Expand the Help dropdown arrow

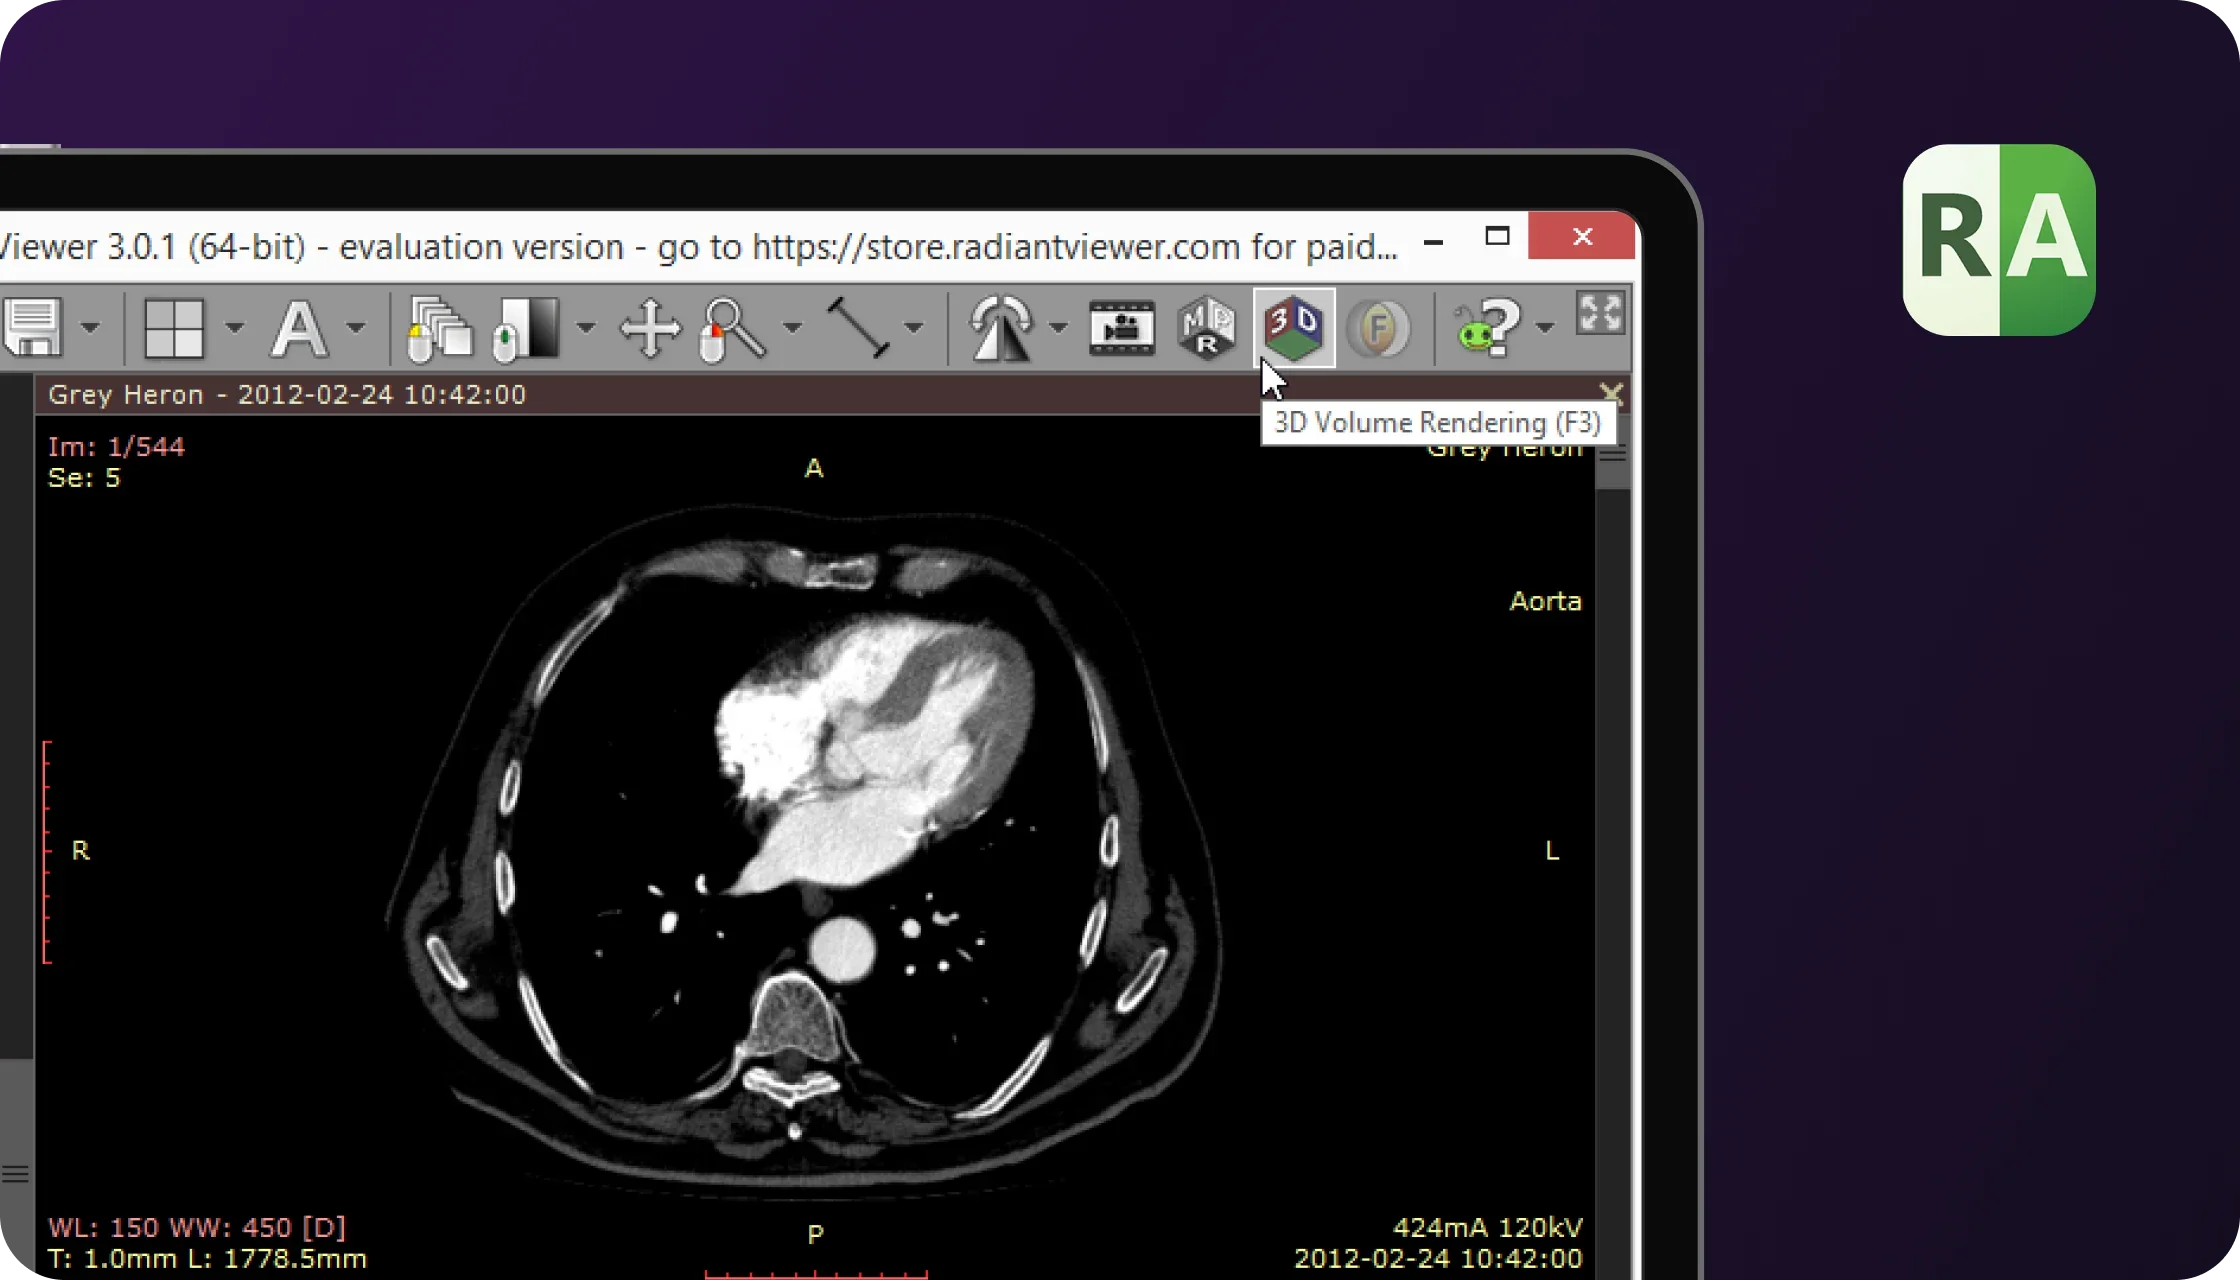(x=1545, y=327)
